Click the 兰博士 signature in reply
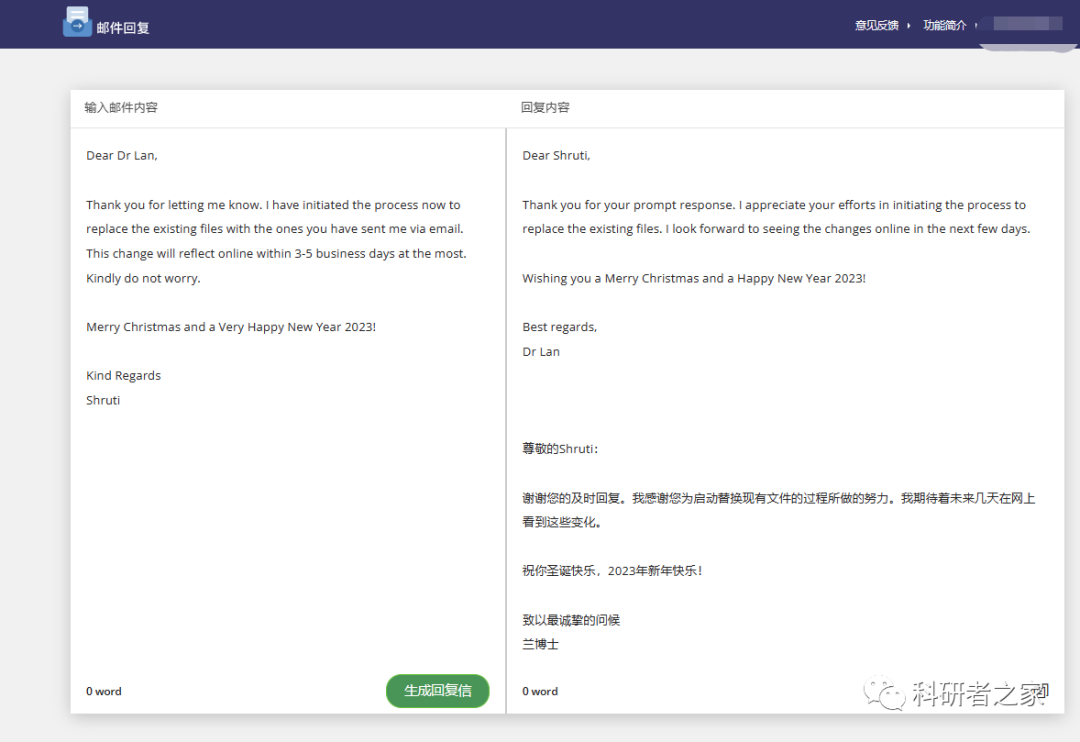 point(540,645)
